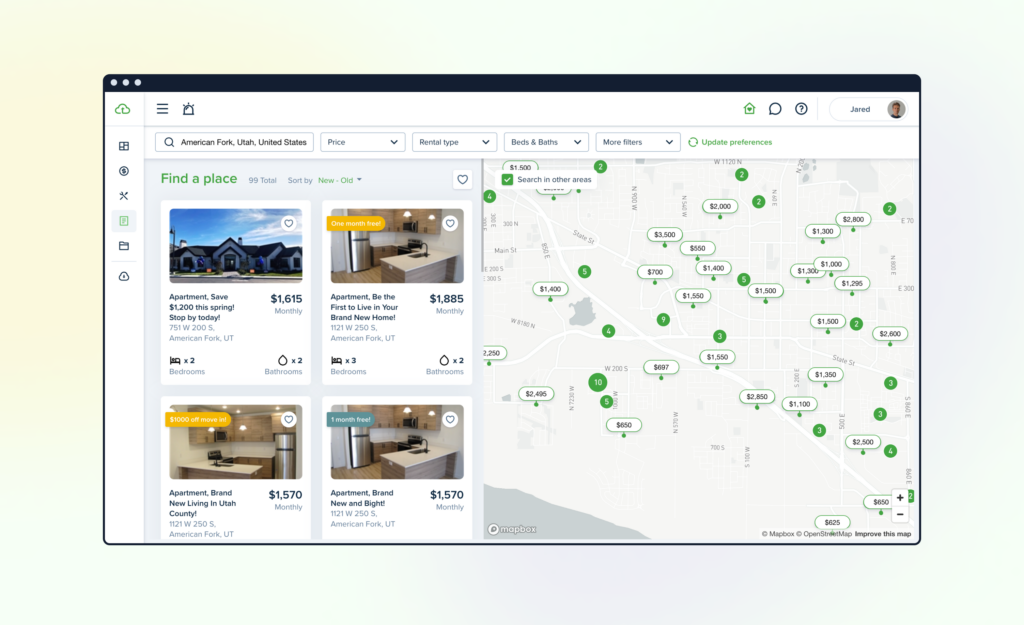Expand the Price filter dropdown
Viewport: 1024px width, 625px height.
[x=362, y=142]
